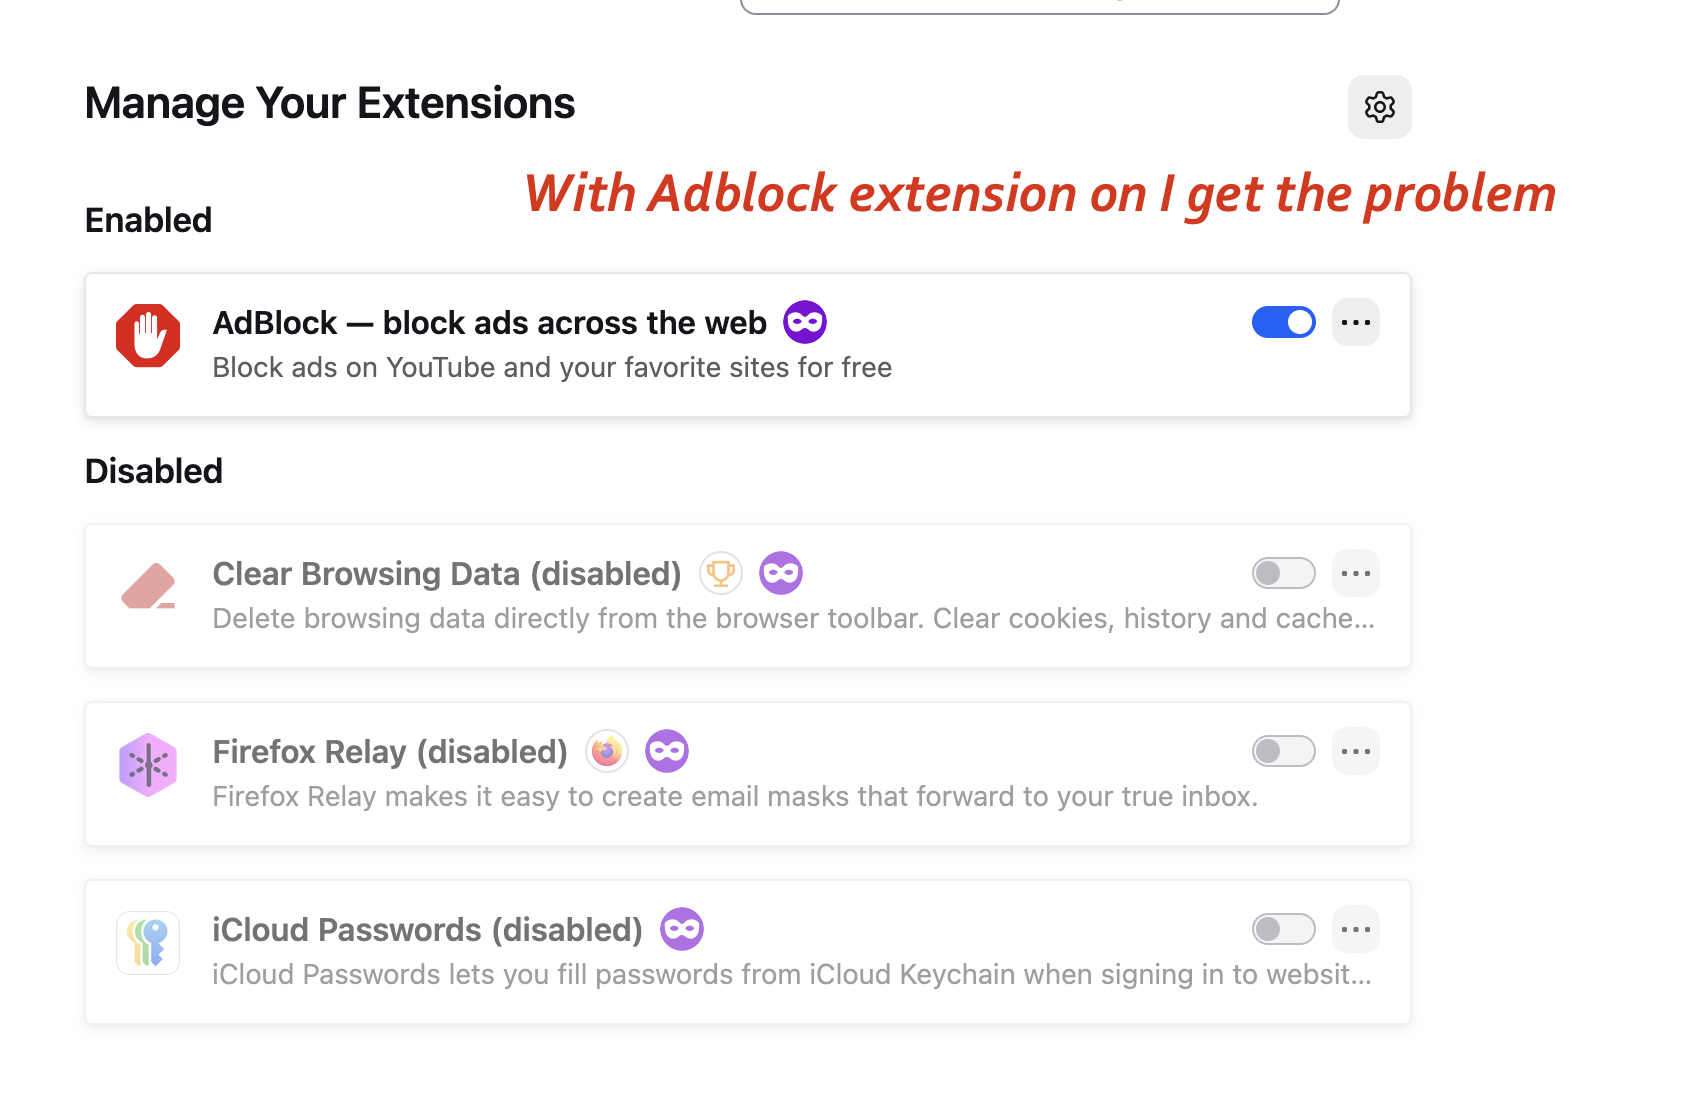The height and width of the screenshot is (1118, 1684).
Task: Click AdBlock's purple private browsing mask badge
Action: pyautogui.click(x=805, y=322)
